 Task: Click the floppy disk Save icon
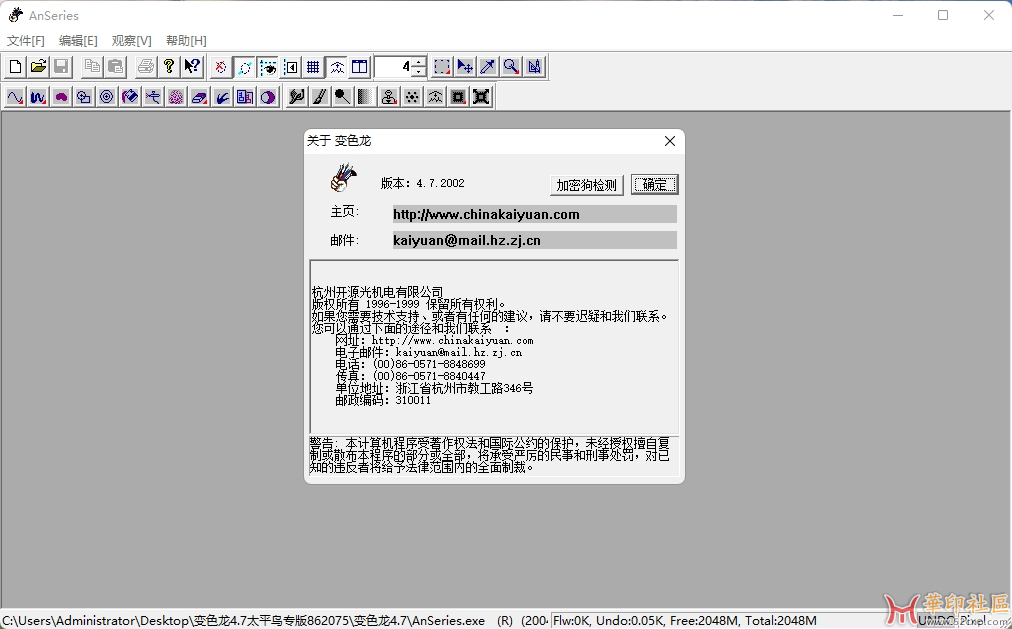coord(61,66)
